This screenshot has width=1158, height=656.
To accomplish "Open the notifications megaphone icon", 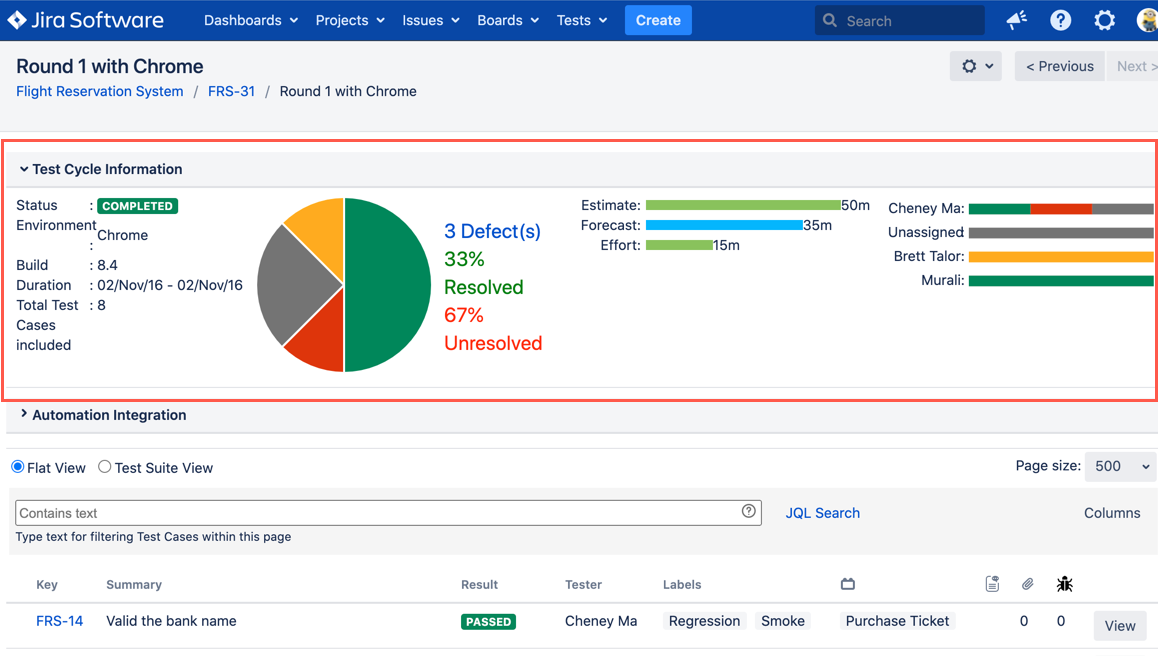I will click(1017, 20).
